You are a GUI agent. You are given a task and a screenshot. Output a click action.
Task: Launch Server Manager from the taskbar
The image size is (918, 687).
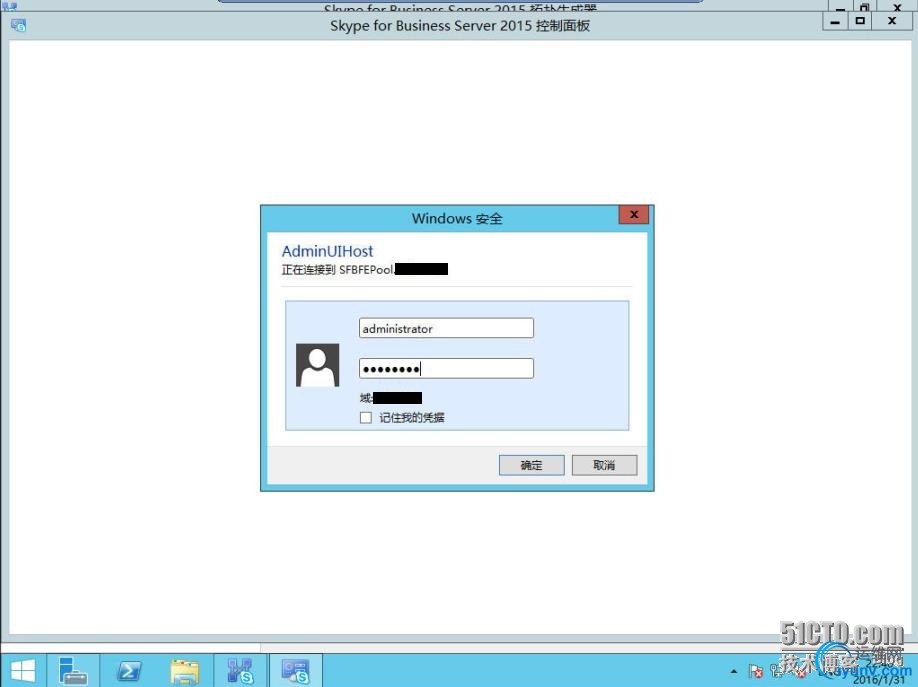[74, 671]
